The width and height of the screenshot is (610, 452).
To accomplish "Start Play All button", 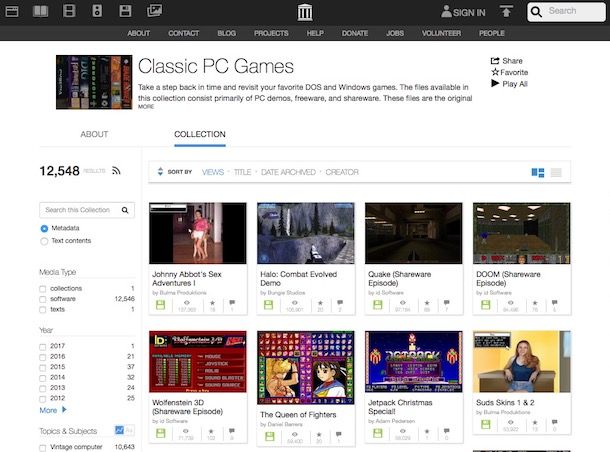I will pos(509,84).
